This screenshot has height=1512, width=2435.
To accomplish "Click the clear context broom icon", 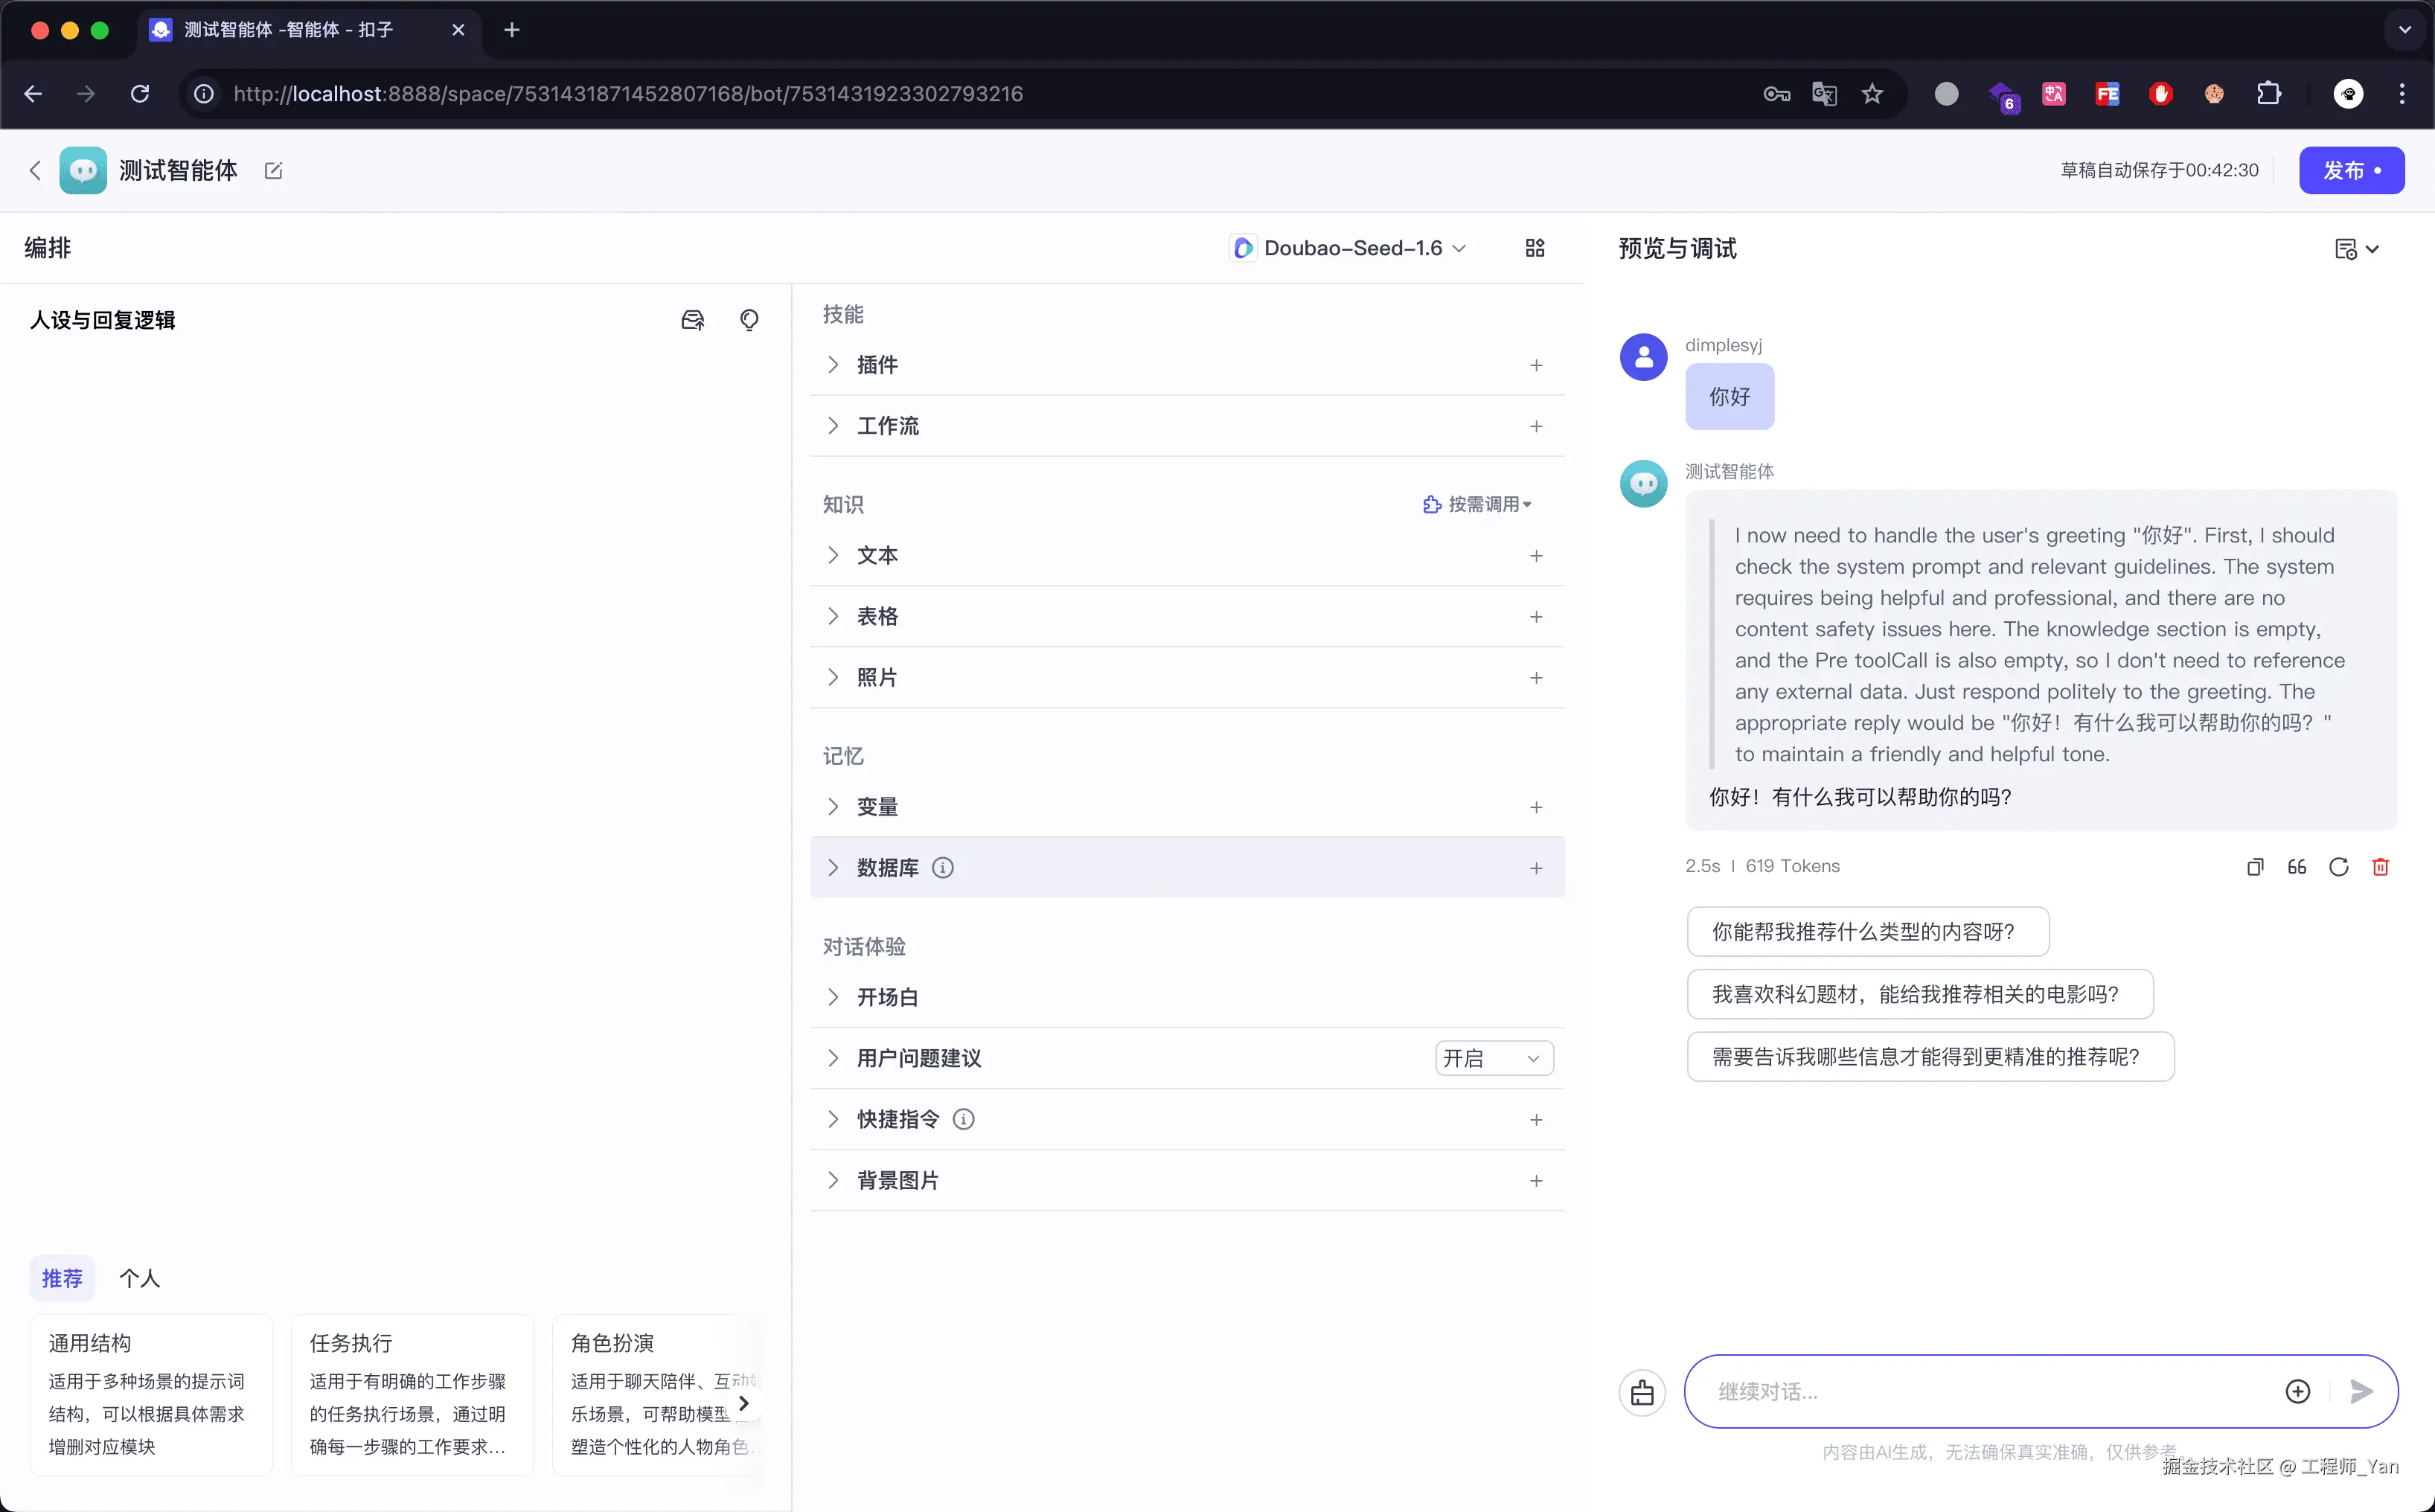I will [1642, 1392].
